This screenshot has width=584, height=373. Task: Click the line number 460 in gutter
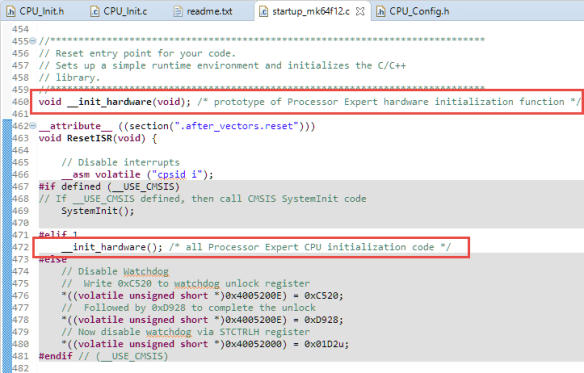click(x=20, y=102)
